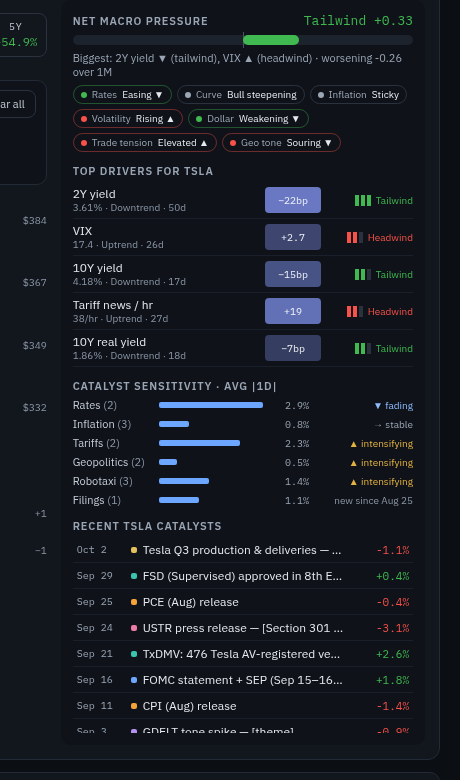Click the stable trend indicator
460x780 pixels.
click(x=393, y=425)
